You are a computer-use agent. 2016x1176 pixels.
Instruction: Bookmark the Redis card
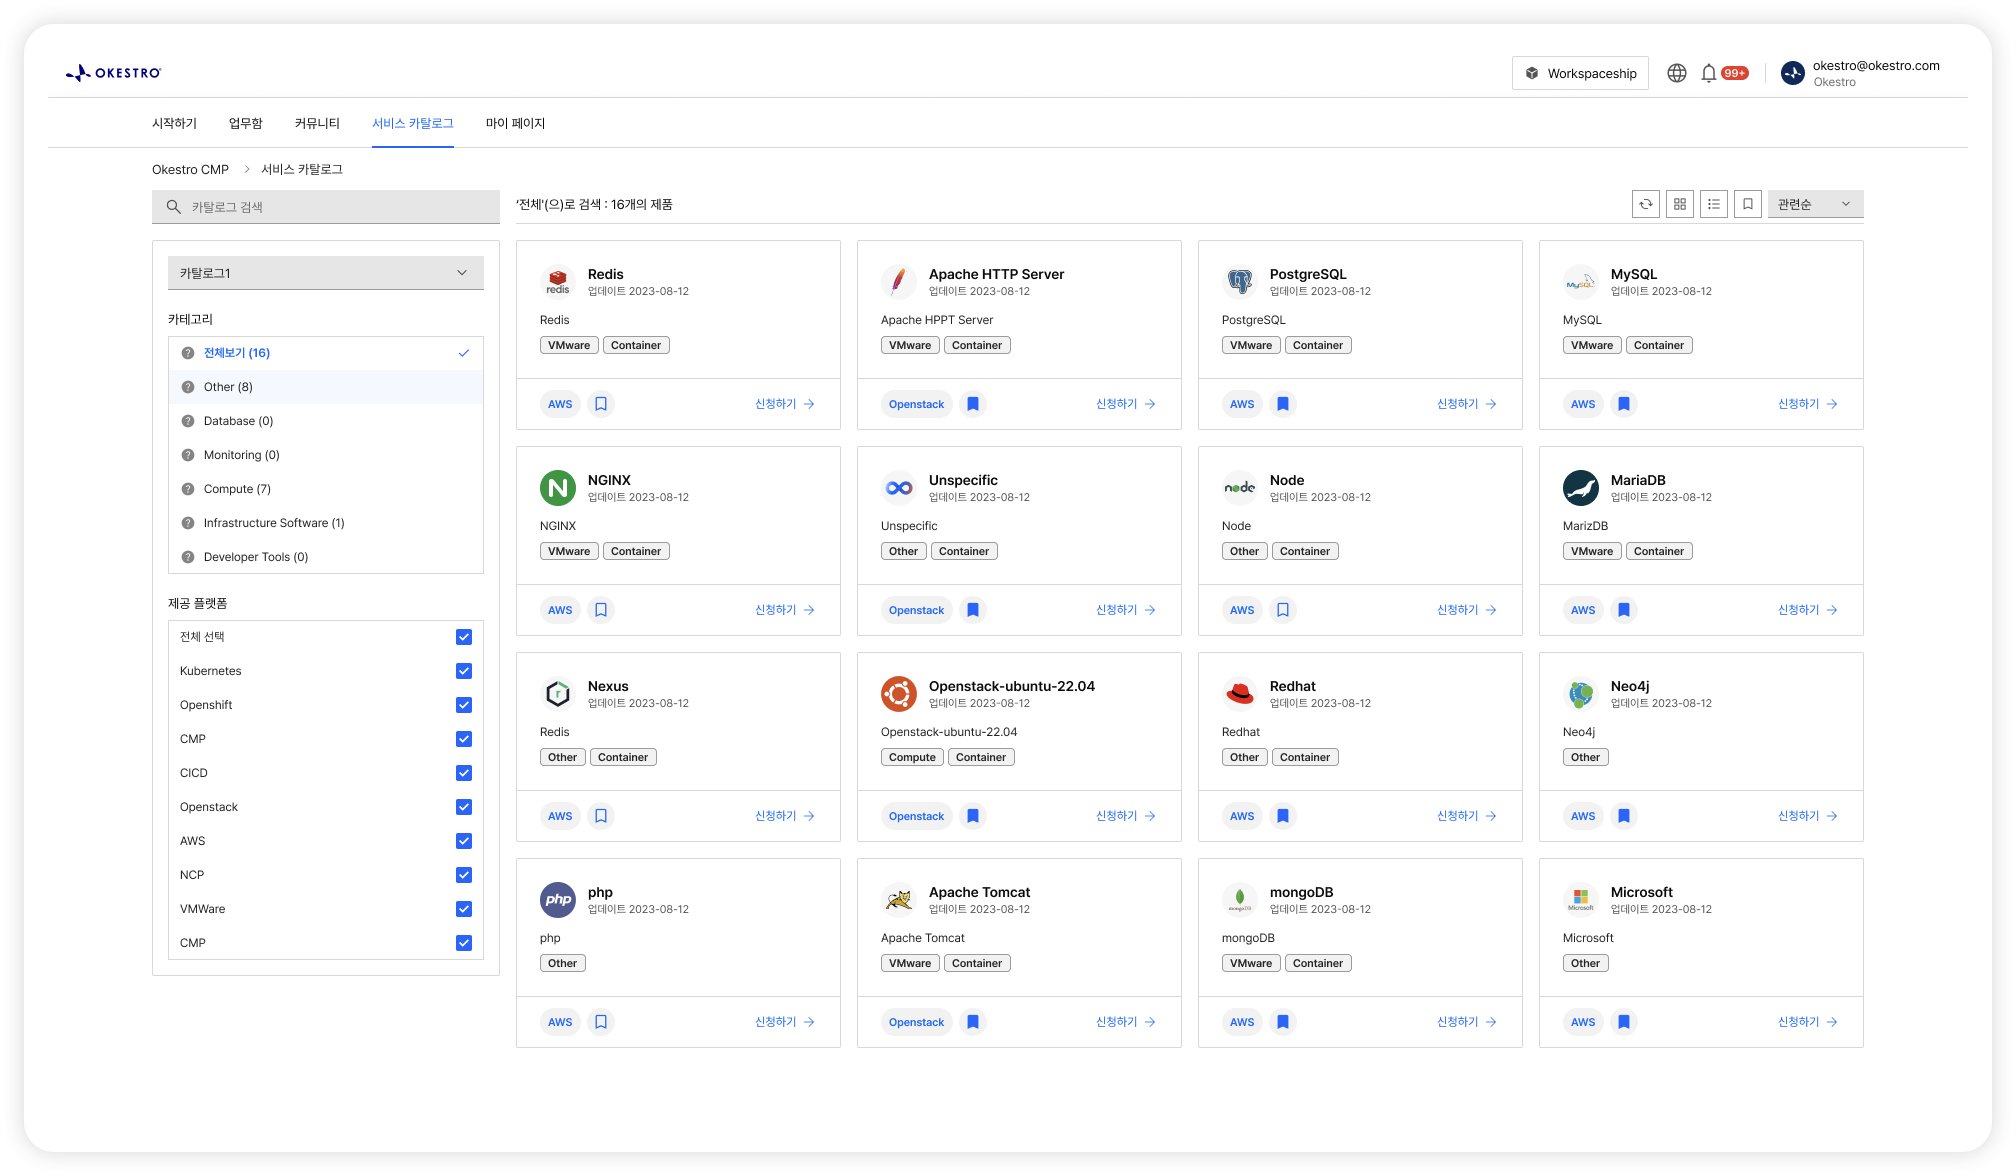[601, 404]
